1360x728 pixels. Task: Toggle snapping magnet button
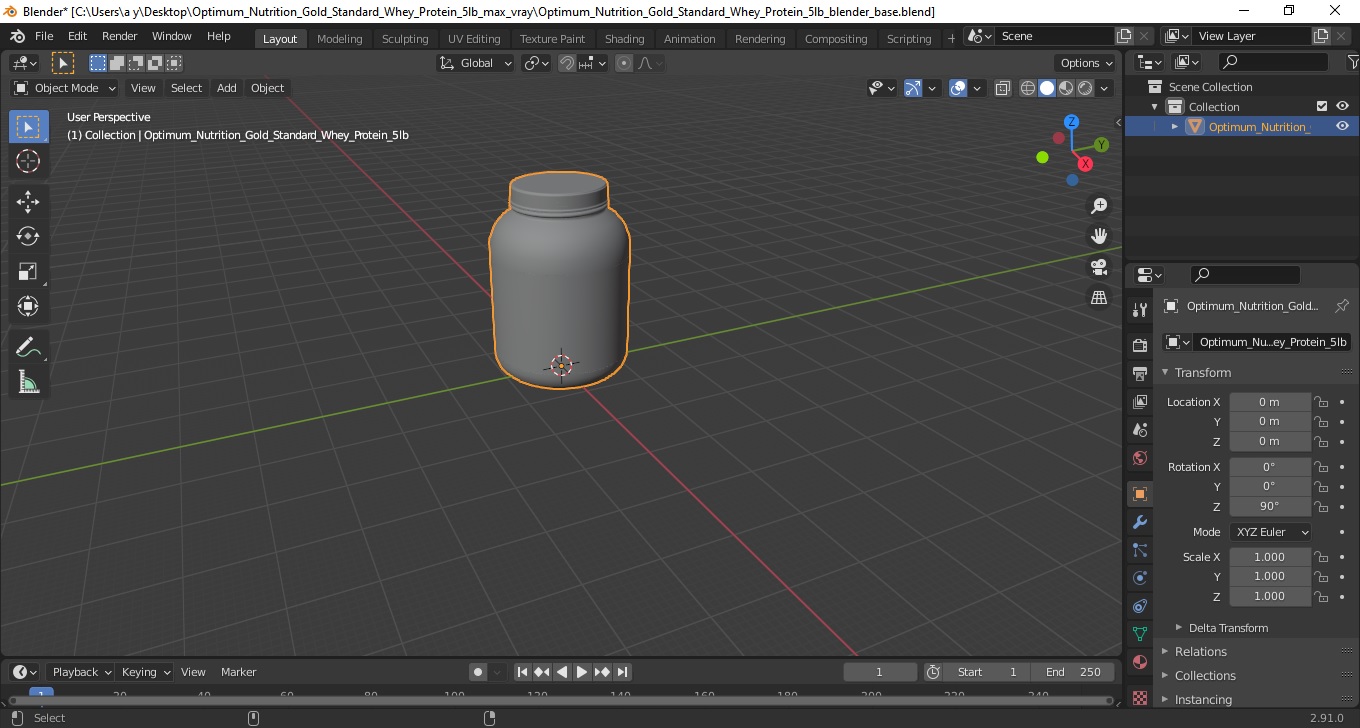coord(567,63)
